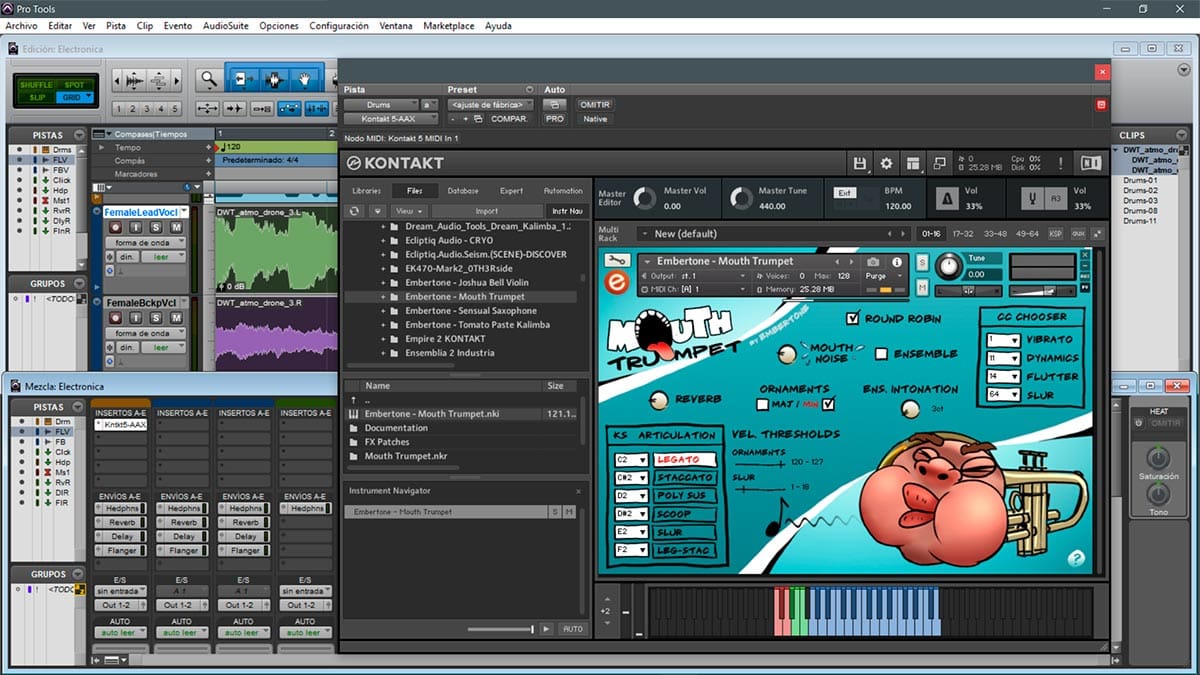The width and height of the screenshot is (1200, 675).
Task: Toggle the SHUFFLE edit mode
Action: pyautogui.click(x=39, y=85)
